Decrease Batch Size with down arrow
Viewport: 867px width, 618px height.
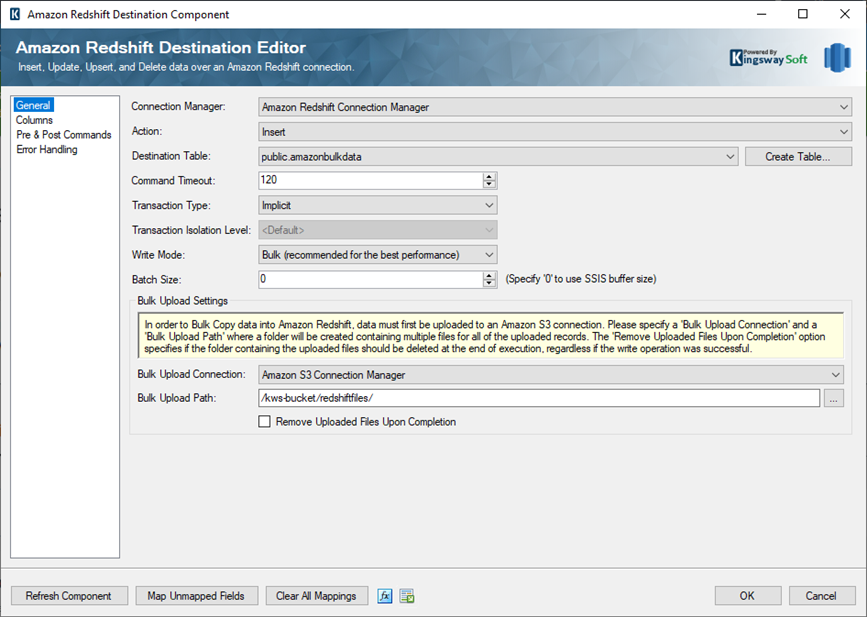[x=489, y=284]
